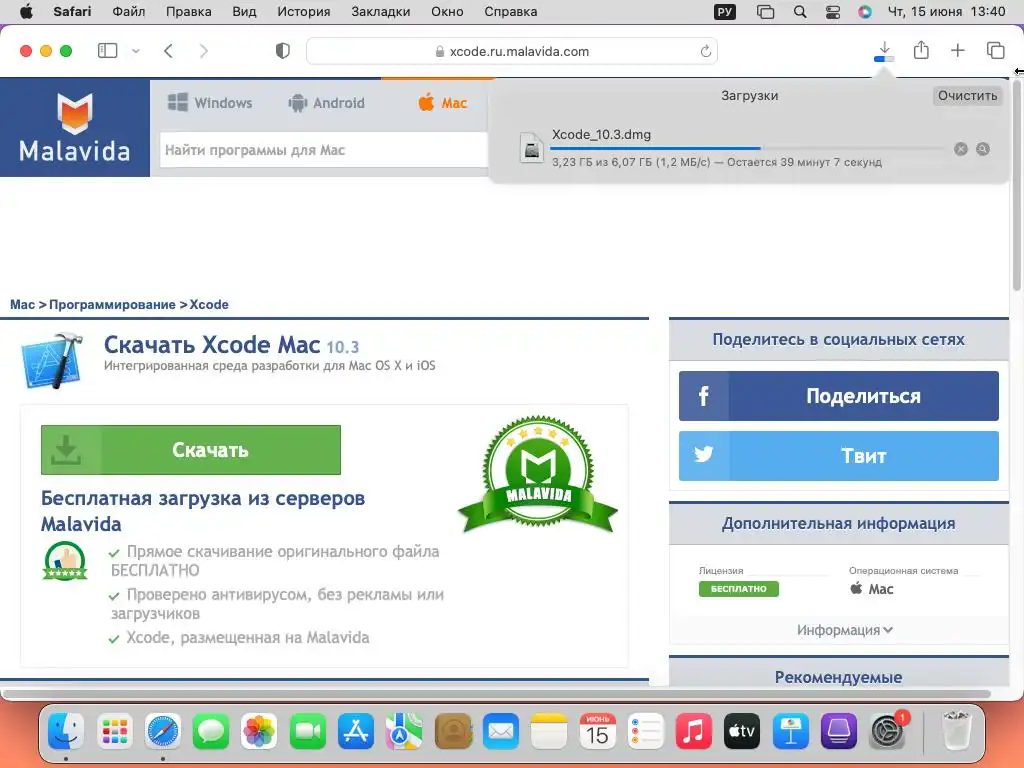Screen dimensions: 1024x768
Task: Expand the sidebar tab group dropdown chevron
Action: [x=136, y=51]
